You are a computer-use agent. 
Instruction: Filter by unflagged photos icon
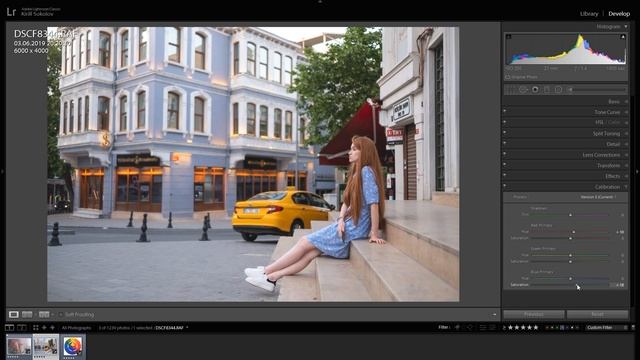(x=469, y=327)
